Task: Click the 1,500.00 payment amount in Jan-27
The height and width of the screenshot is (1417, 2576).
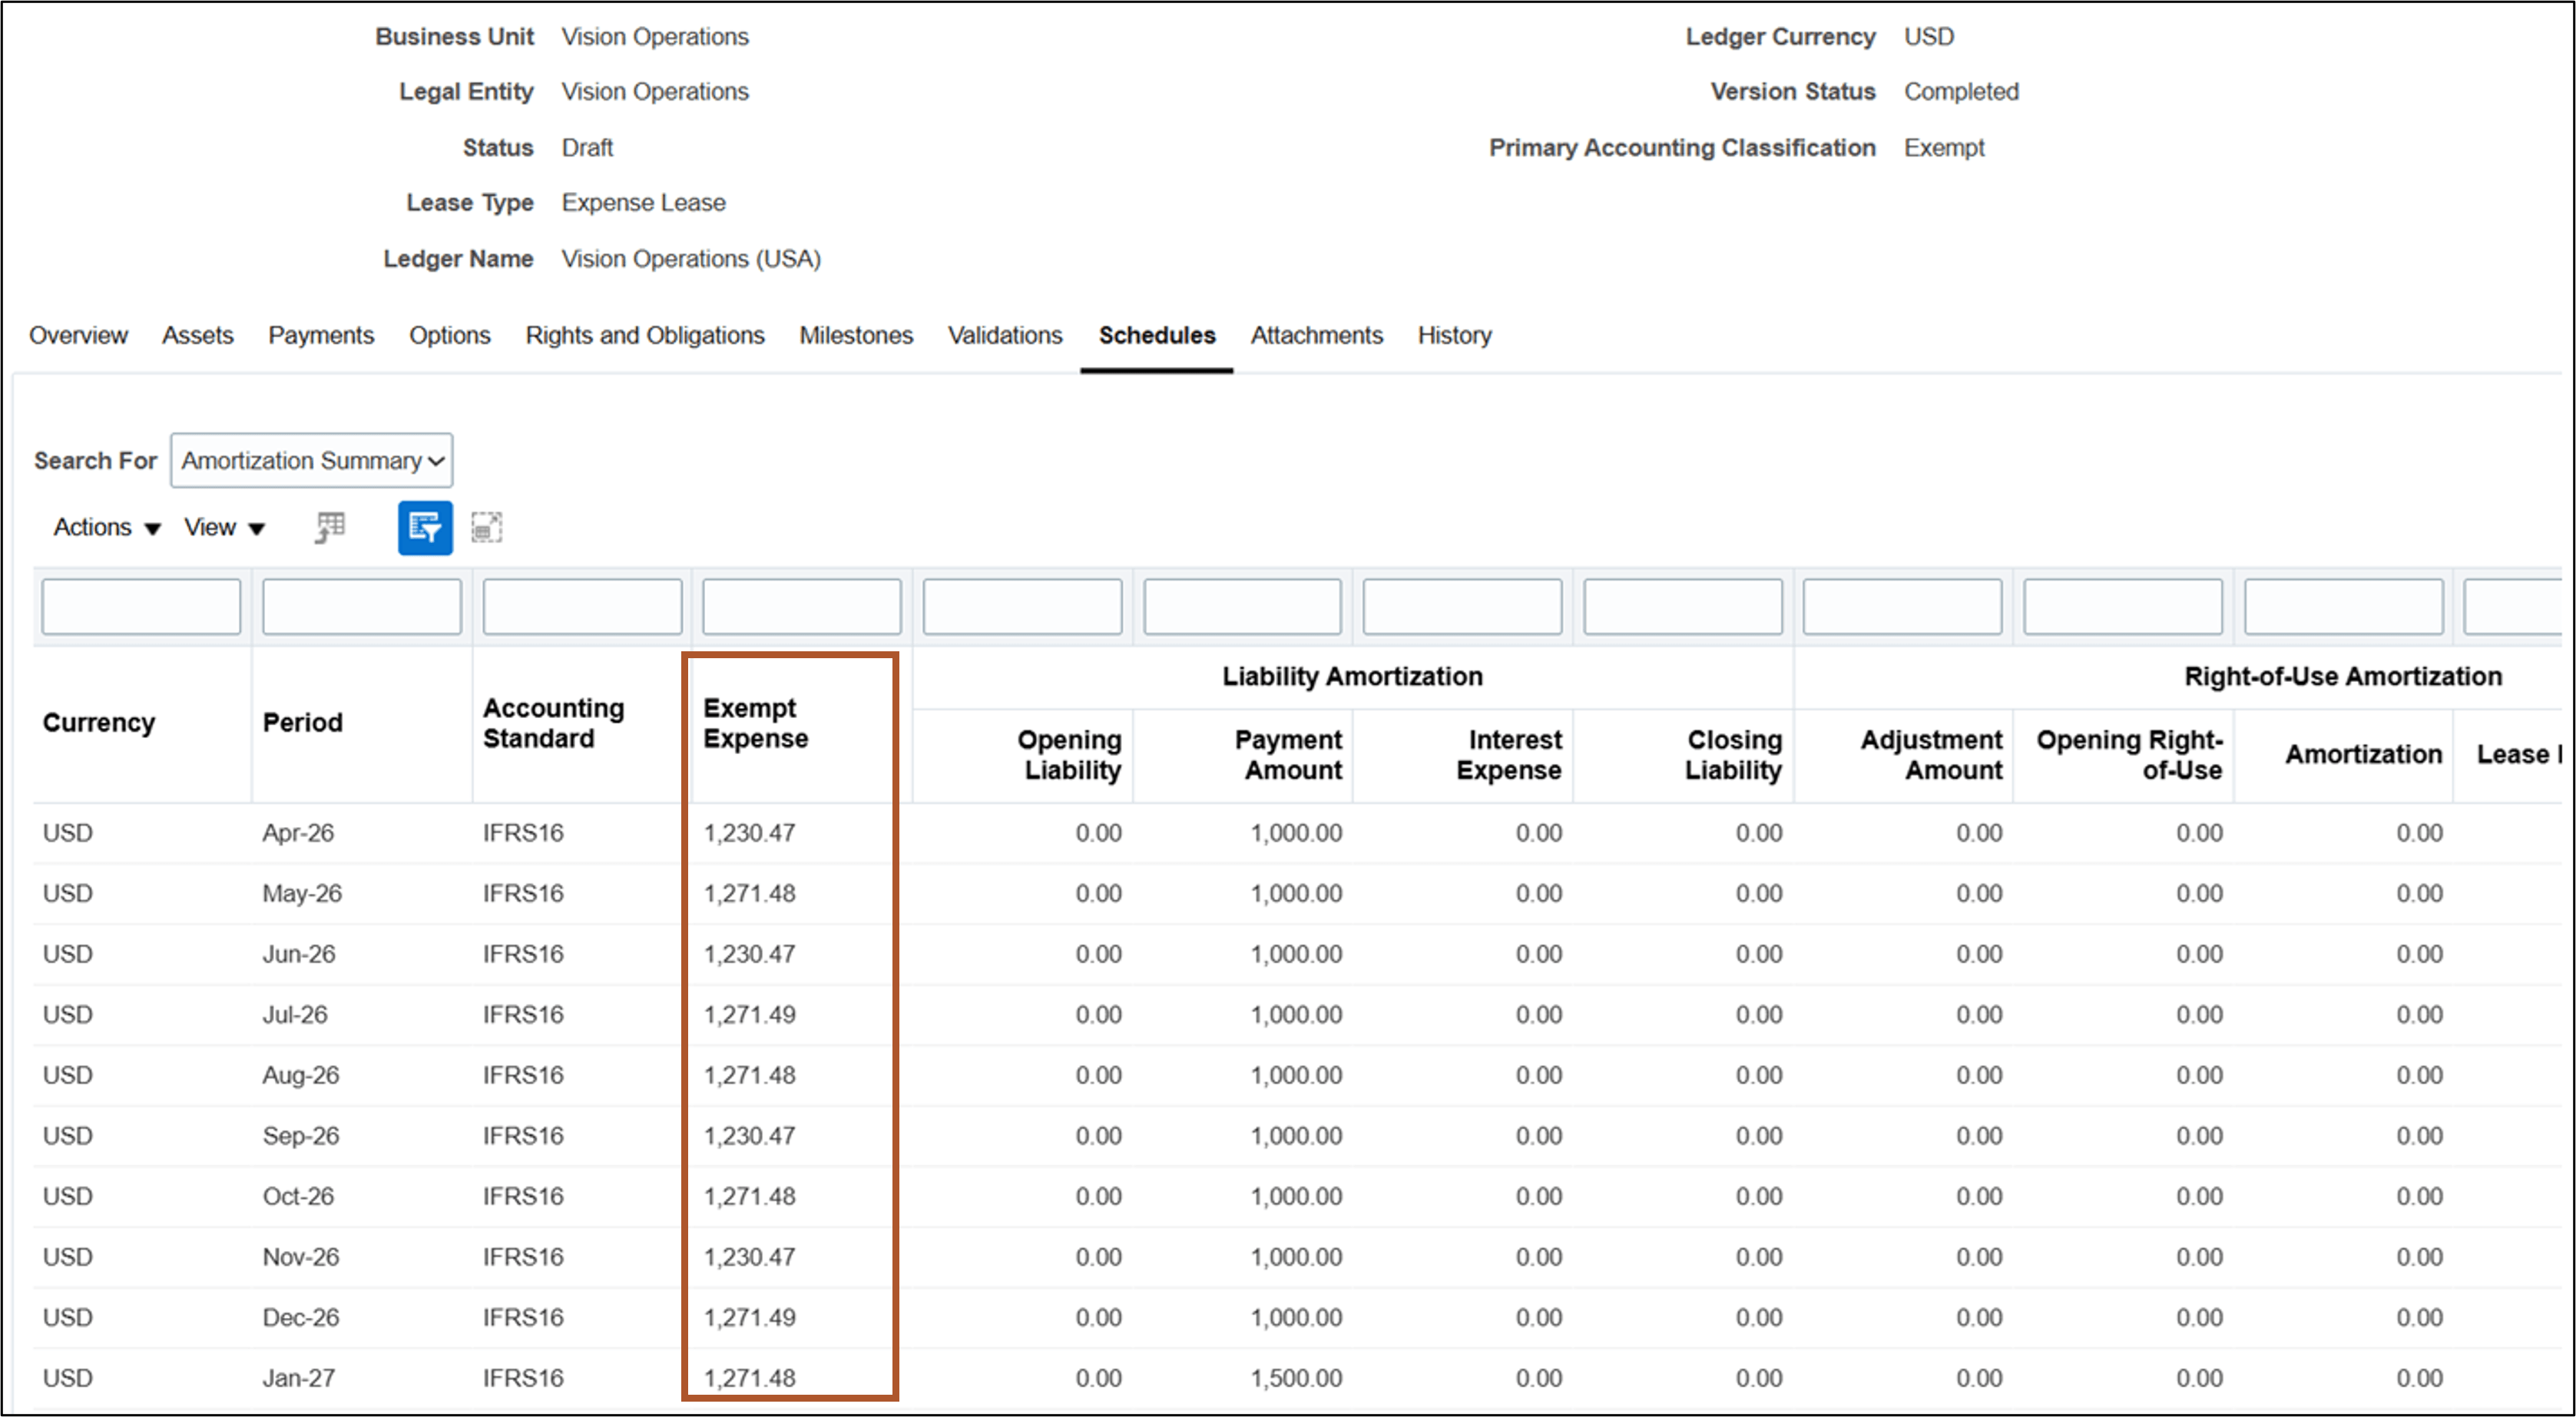Action: pyautogui.click(x=1296, y=1378)
